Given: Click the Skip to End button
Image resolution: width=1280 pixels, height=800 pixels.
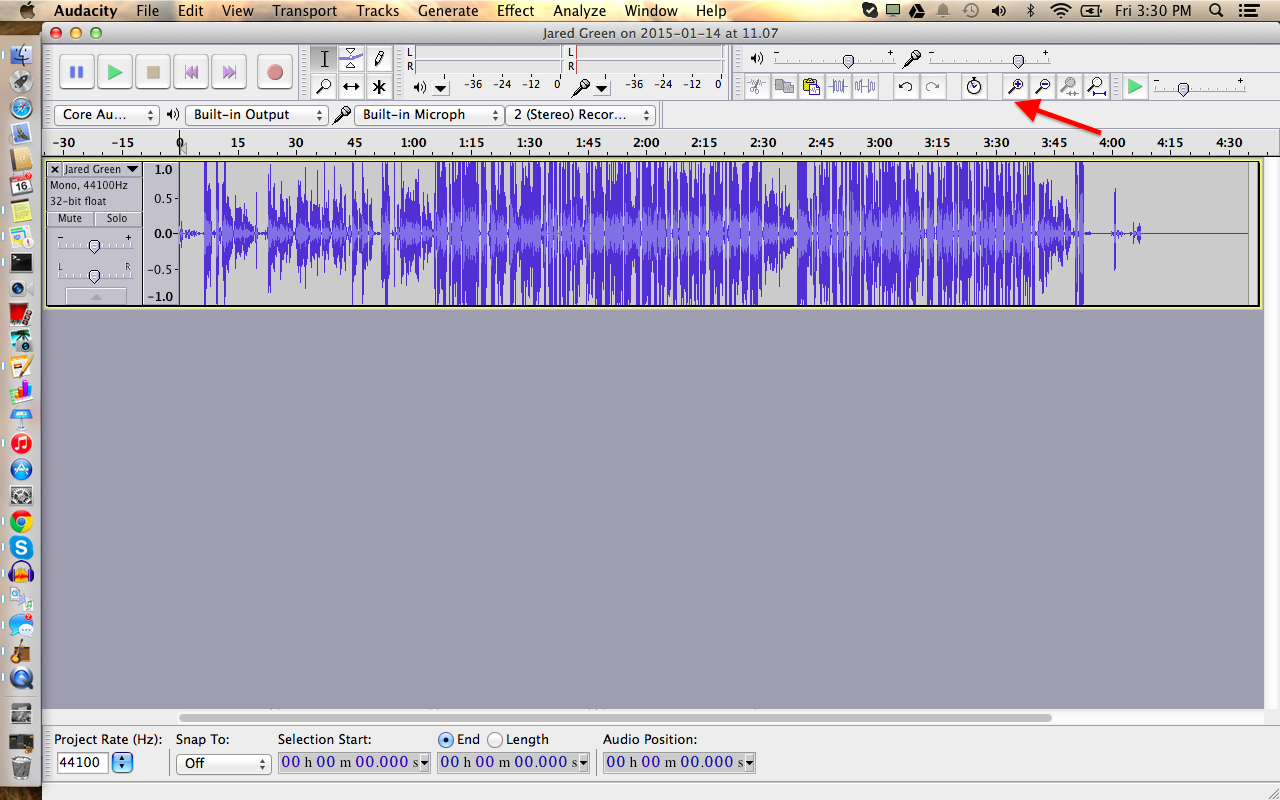Looking at the screenshot, I should click(230, 72).
